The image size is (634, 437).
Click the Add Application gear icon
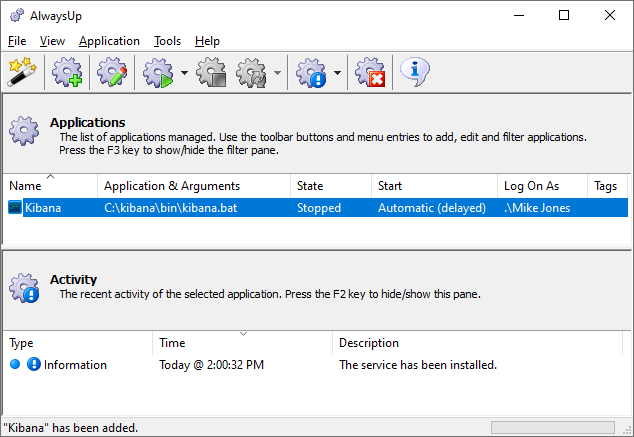point(68,72)
